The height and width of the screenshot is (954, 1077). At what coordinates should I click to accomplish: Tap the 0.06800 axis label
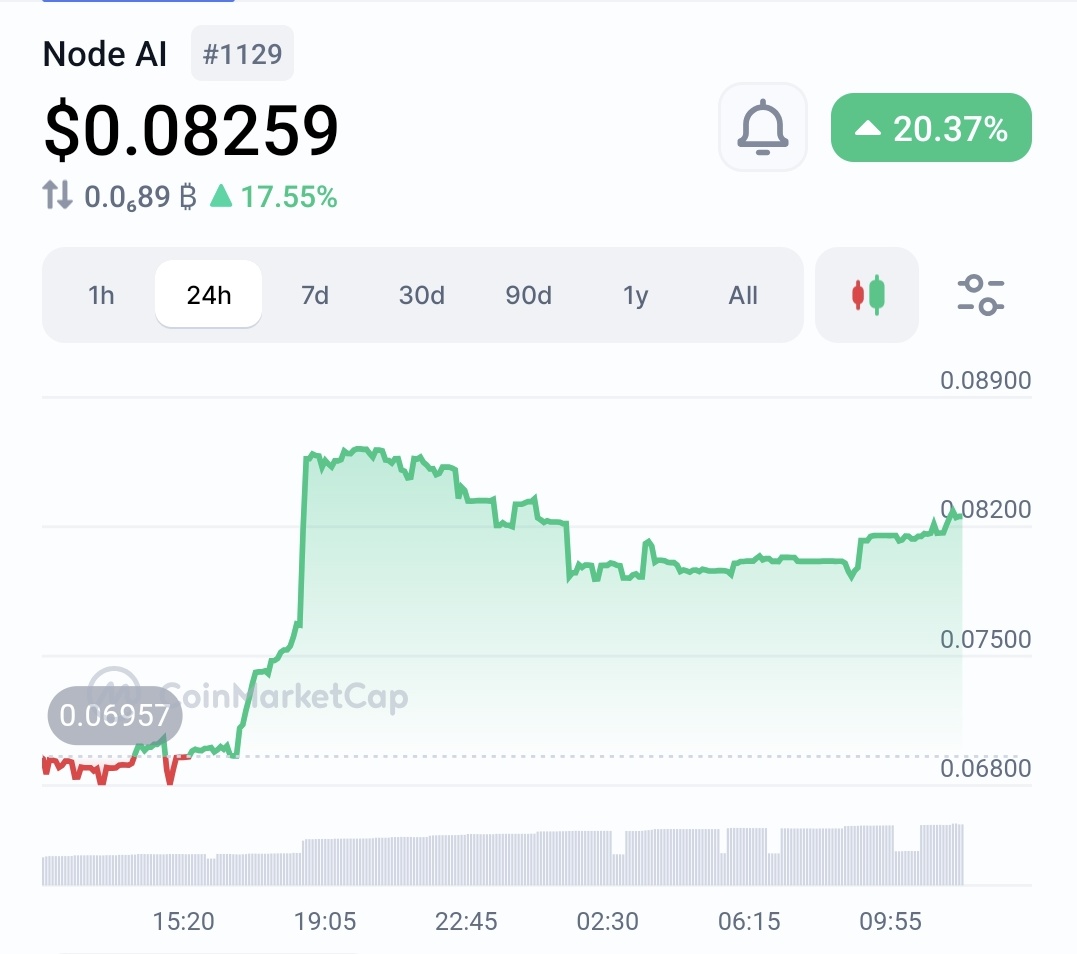coord(985,767)
